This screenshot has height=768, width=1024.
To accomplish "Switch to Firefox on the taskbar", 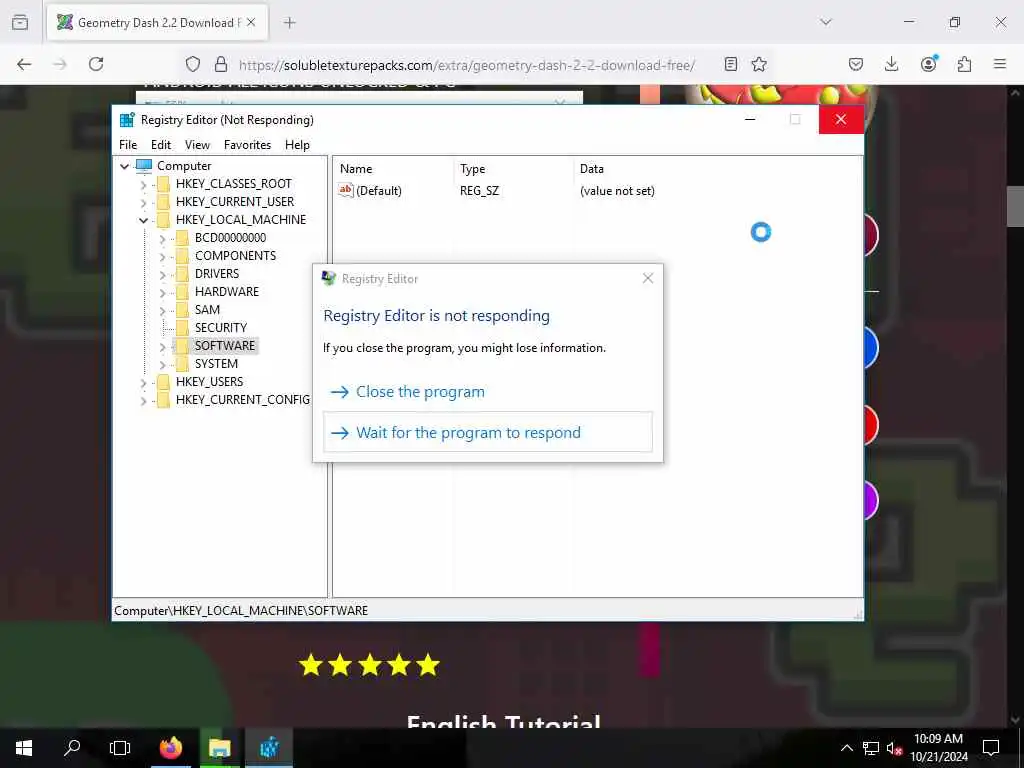I will click(x=171, y=748).
